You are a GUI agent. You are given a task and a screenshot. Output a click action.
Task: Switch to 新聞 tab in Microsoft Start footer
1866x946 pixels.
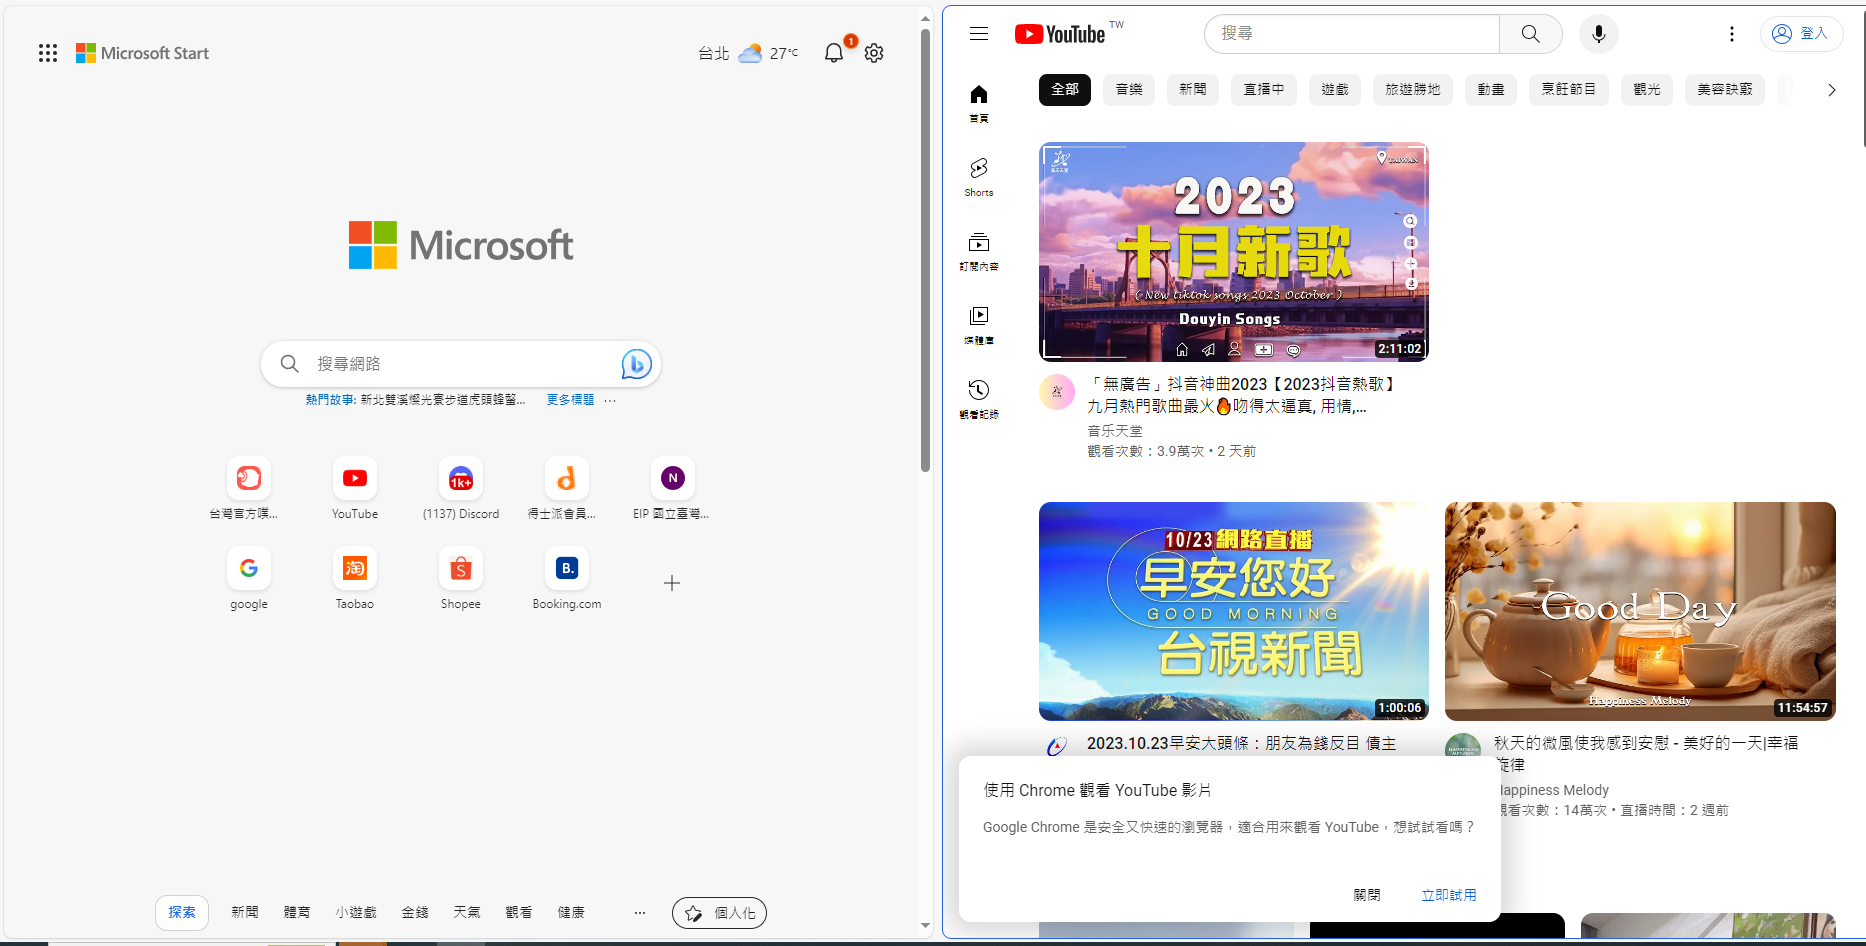(x=245, y=912)
